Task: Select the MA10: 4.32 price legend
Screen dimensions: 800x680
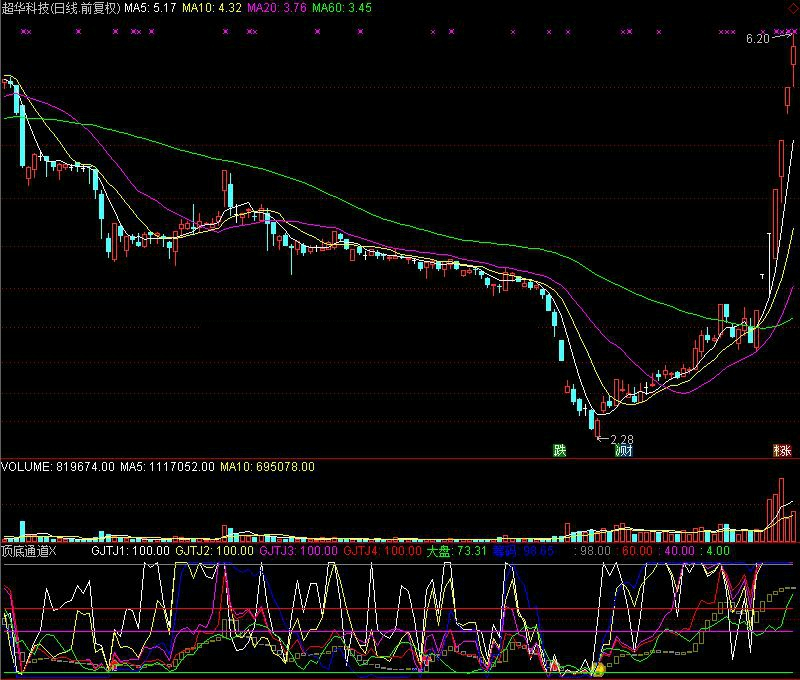Action: (212, 8)
